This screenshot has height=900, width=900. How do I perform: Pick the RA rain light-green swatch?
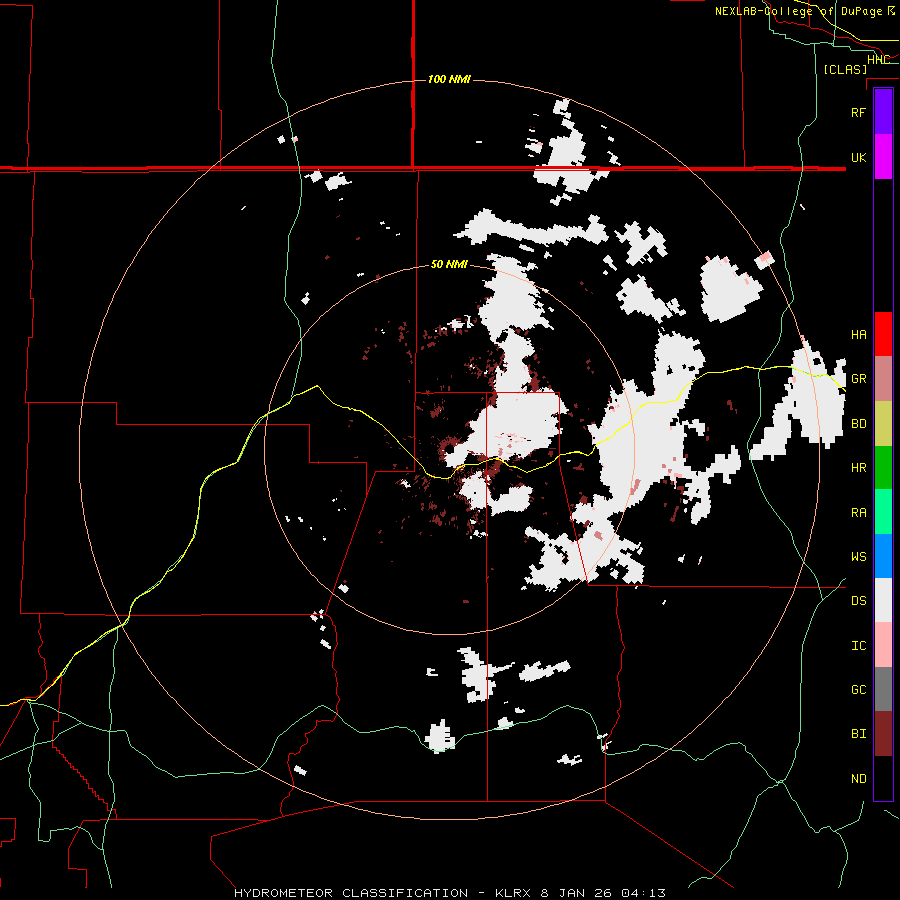(883, 512)
